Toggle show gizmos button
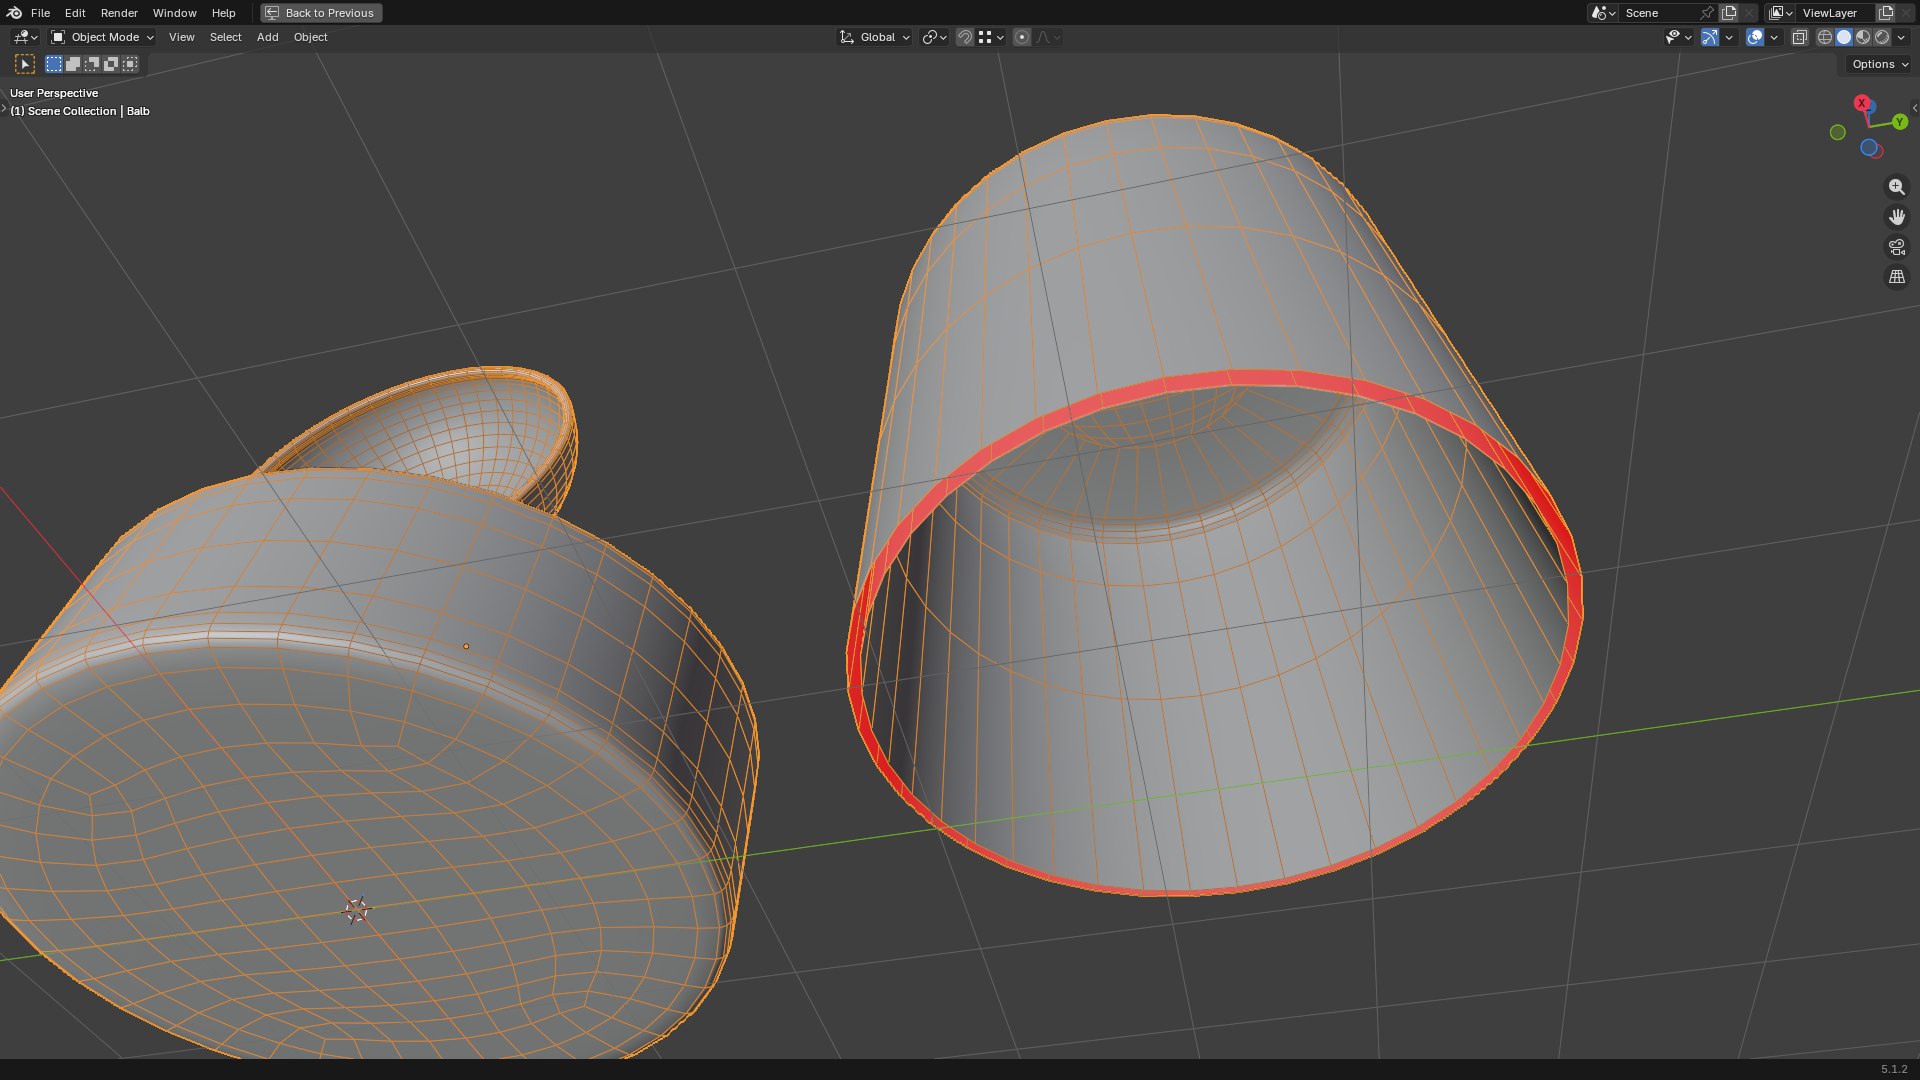 tap(1710, 37)
